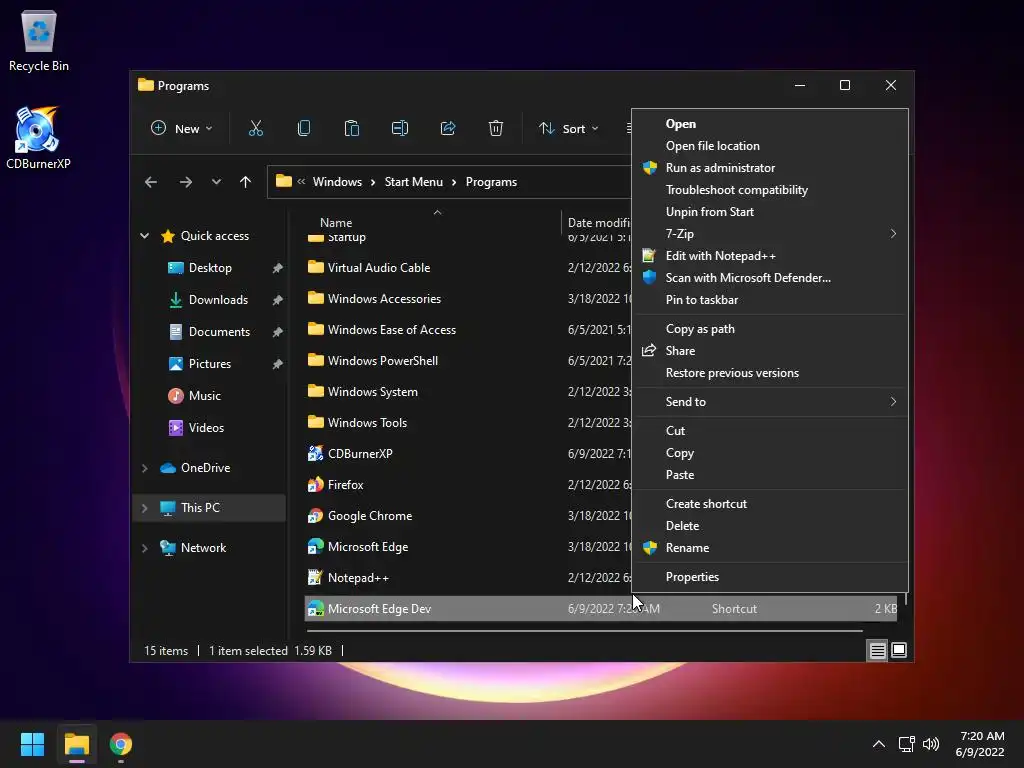Open the New dropdown menu
Image resolution: width=1024 pixels, height=768 pixels.
[x=182, y=128]
